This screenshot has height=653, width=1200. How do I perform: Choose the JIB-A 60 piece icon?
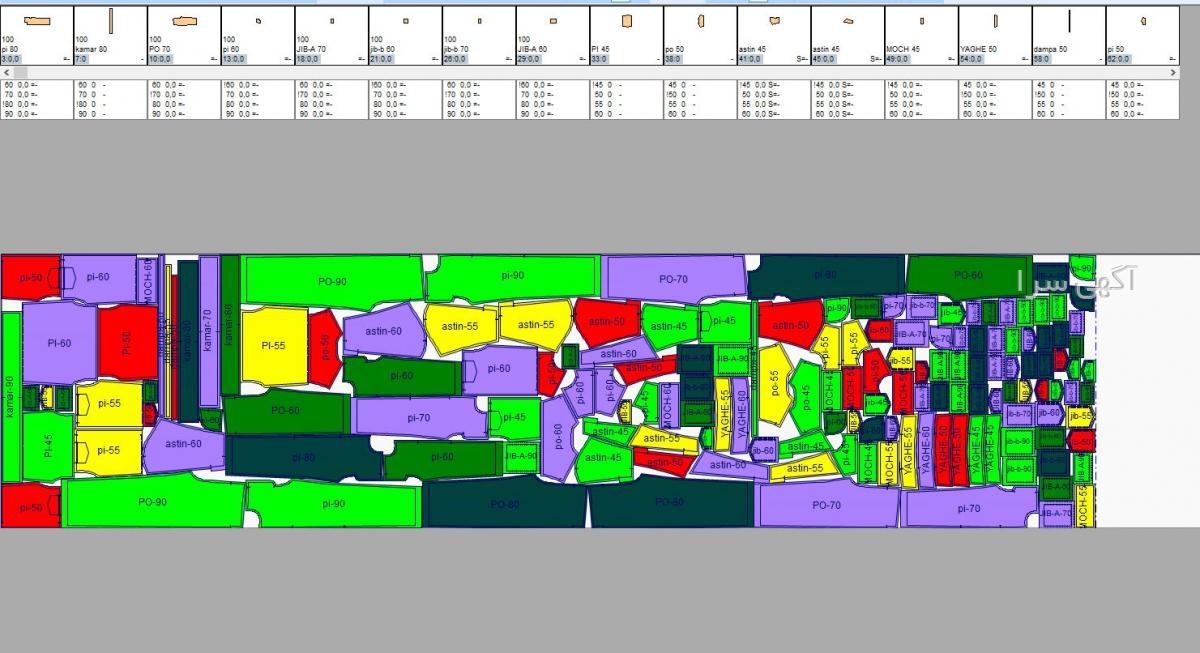pyautogui.click(x=553, y=21)
